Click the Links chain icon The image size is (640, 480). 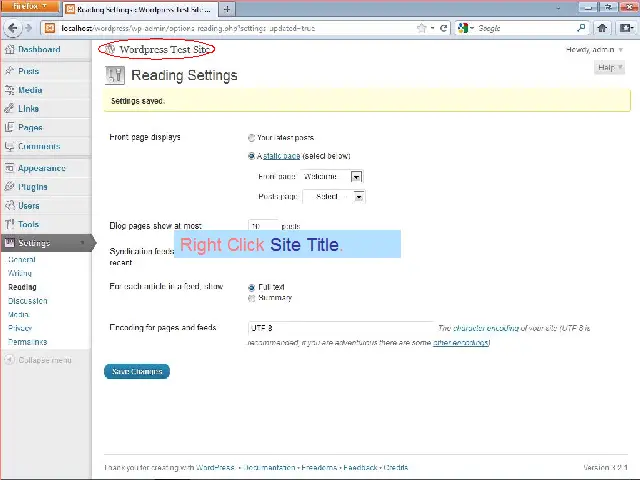(x=9, y=109)
